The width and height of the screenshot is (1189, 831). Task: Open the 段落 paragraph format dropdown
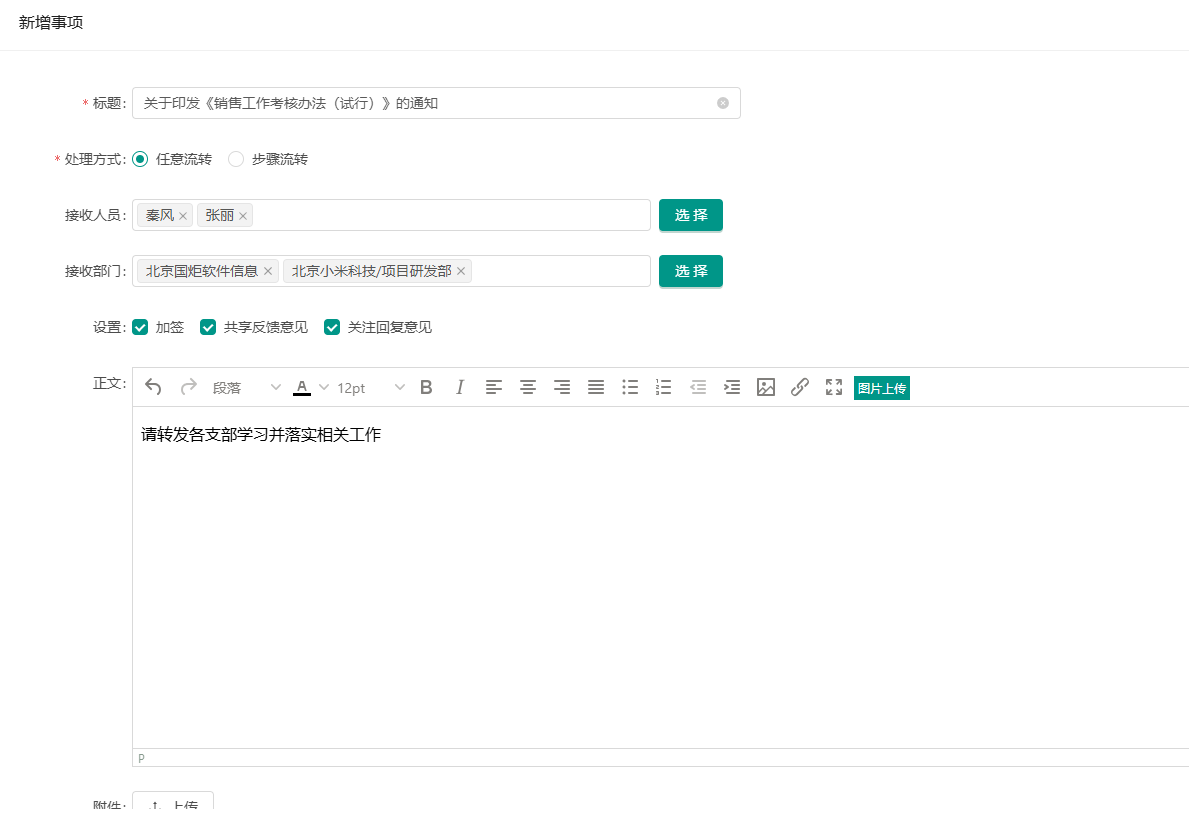tap(246, 387)
